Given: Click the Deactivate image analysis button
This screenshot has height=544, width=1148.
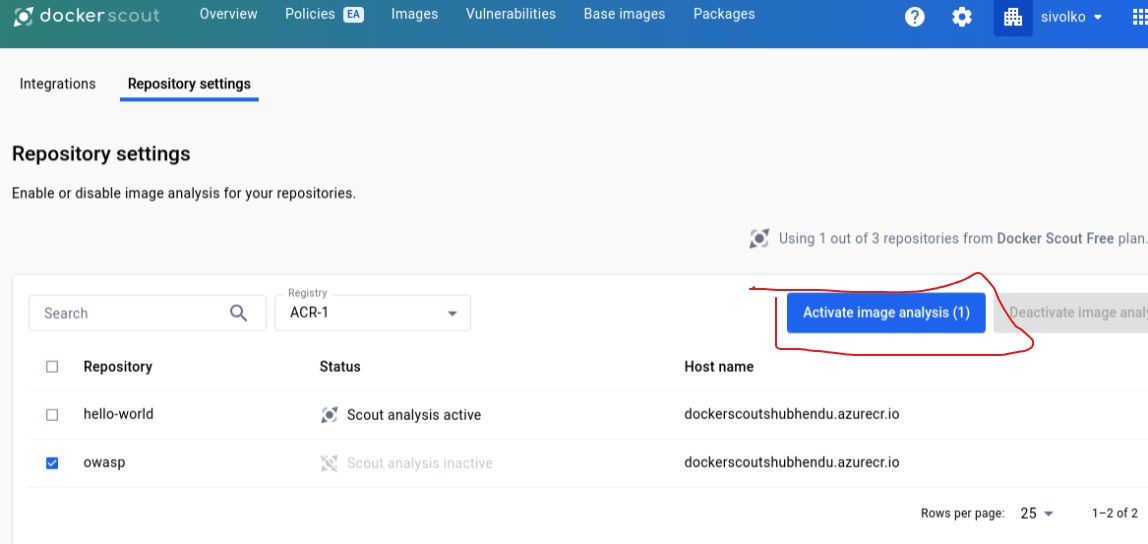Looking at the screenshot, I should click(x=1071, y=313).
